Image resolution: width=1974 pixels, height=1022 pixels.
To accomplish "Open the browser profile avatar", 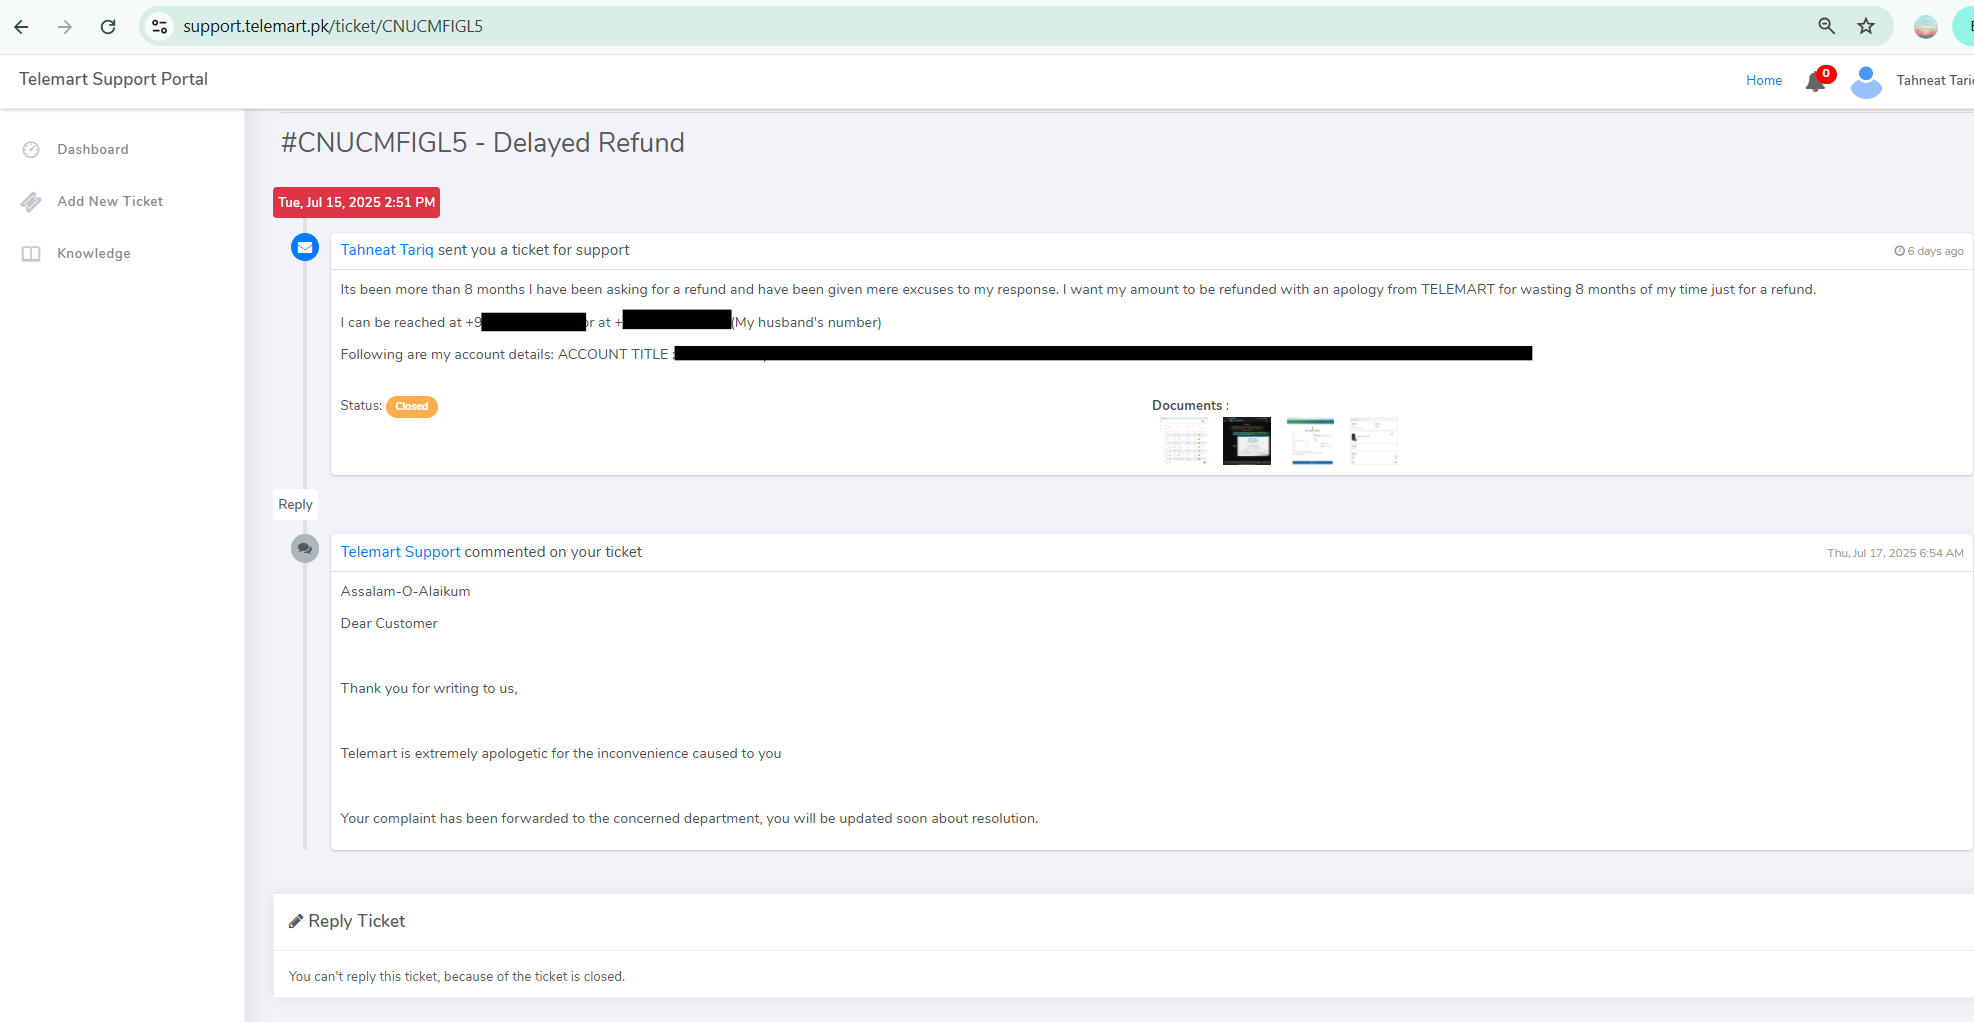I will [x=1926, y=27].
